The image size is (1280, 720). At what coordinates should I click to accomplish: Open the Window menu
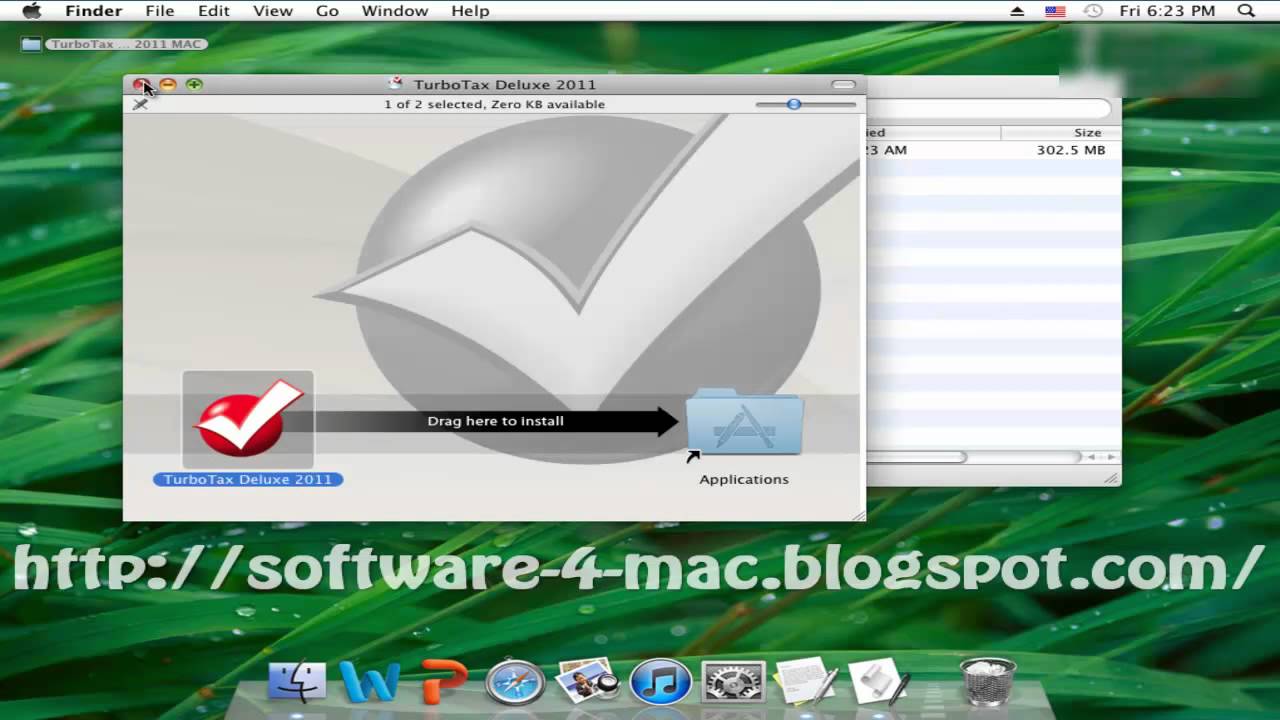[395, 11]
